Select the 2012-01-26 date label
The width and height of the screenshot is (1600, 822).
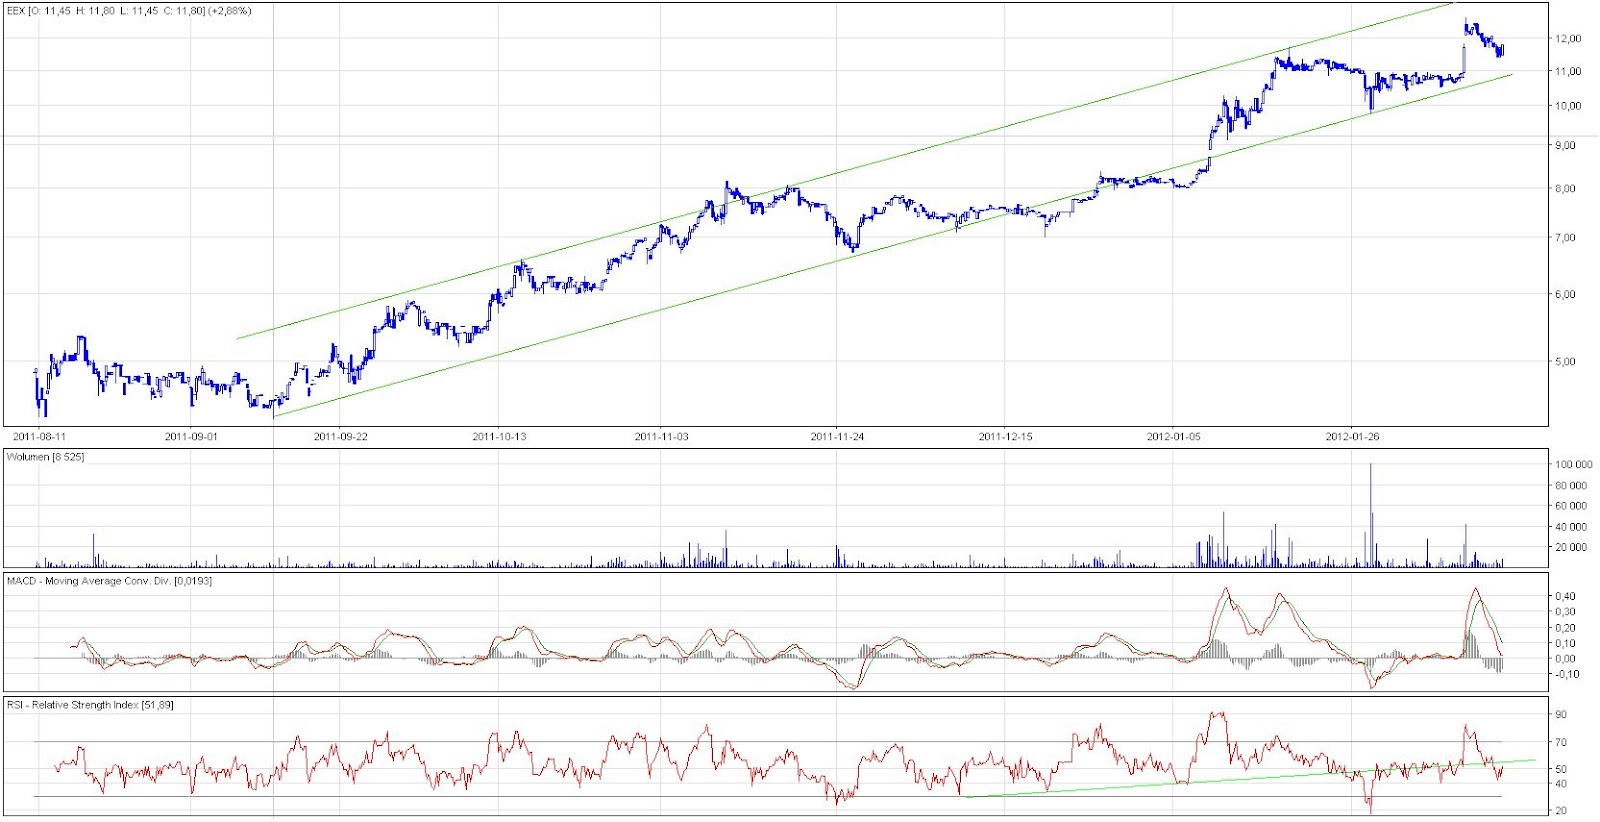[1352, 436]
